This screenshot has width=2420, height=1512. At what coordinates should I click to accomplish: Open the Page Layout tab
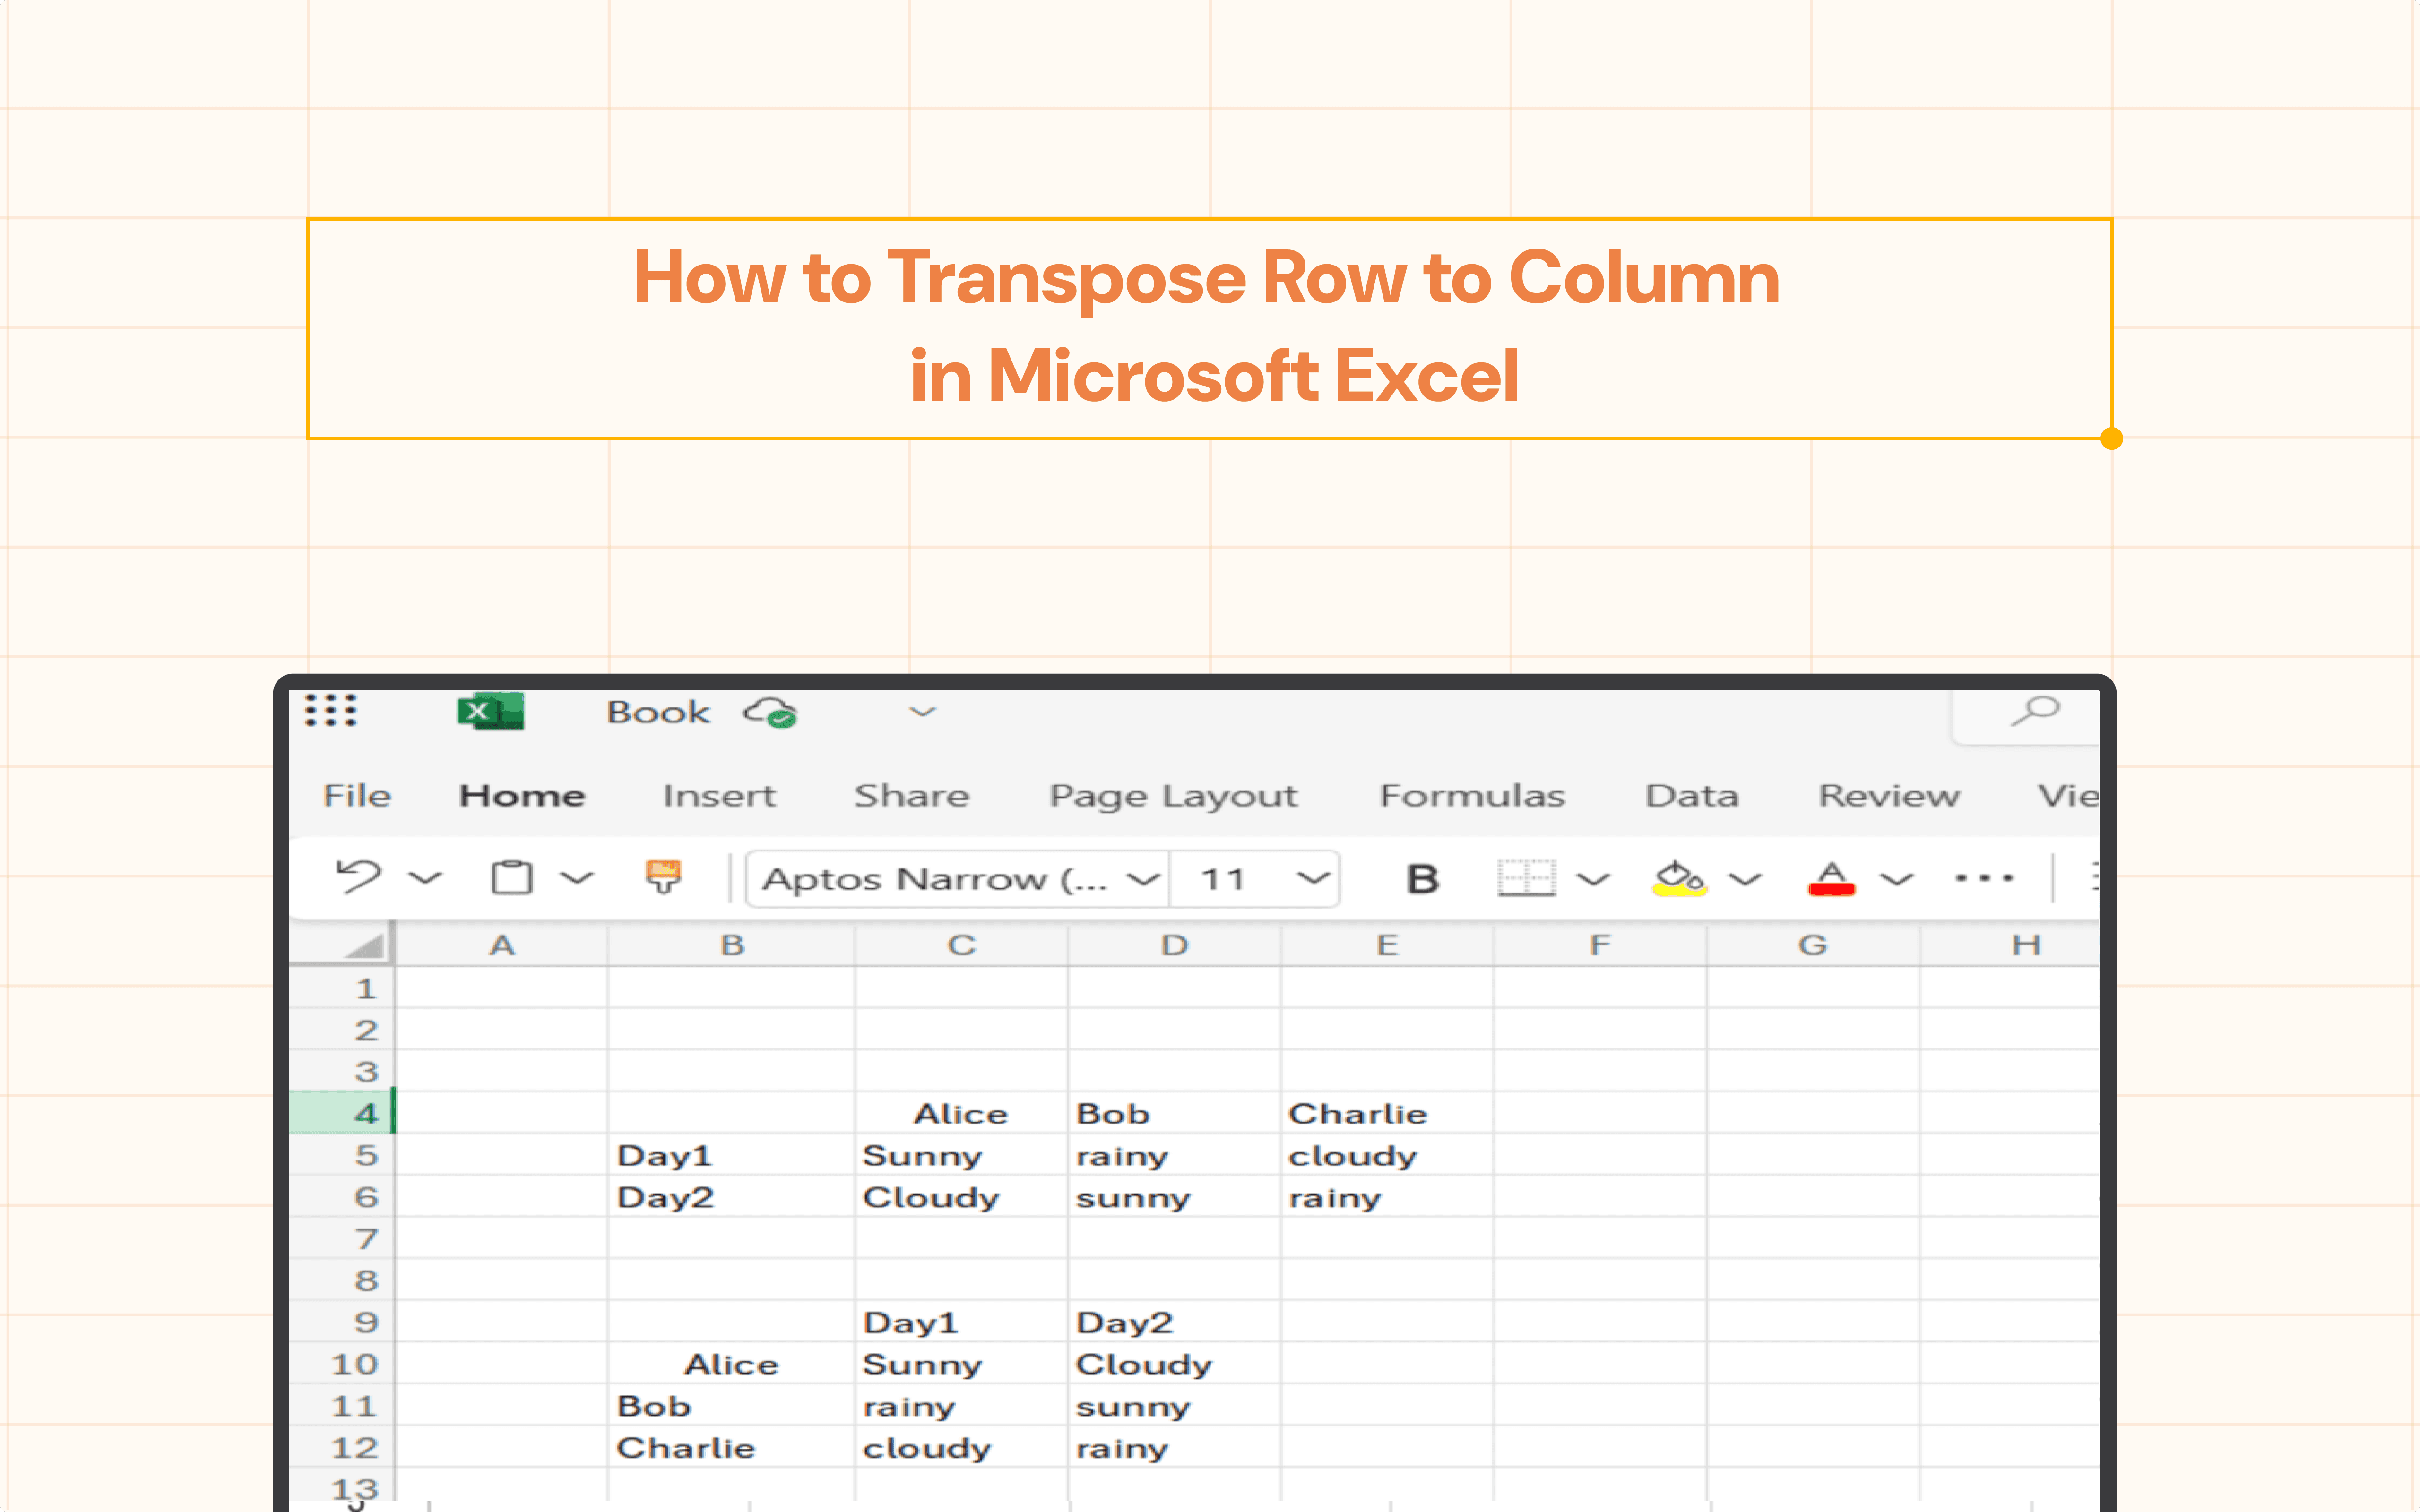click(1173, 797)
